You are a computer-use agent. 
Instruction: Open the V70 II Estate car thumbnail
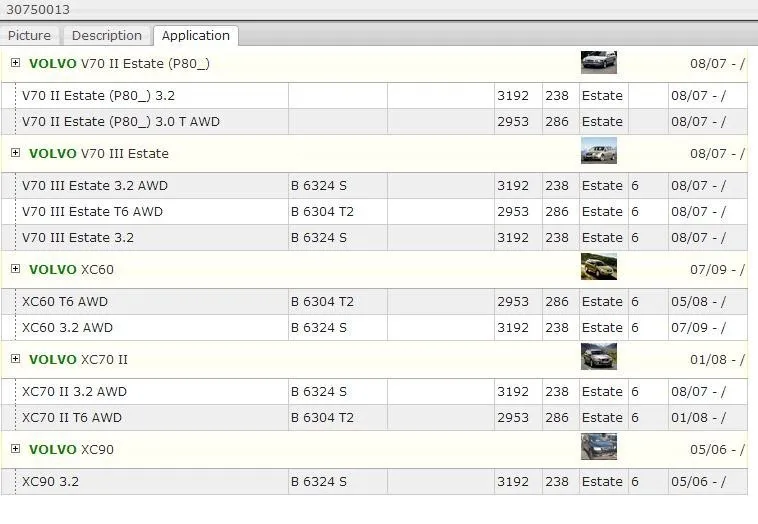[x=599, y=62]
